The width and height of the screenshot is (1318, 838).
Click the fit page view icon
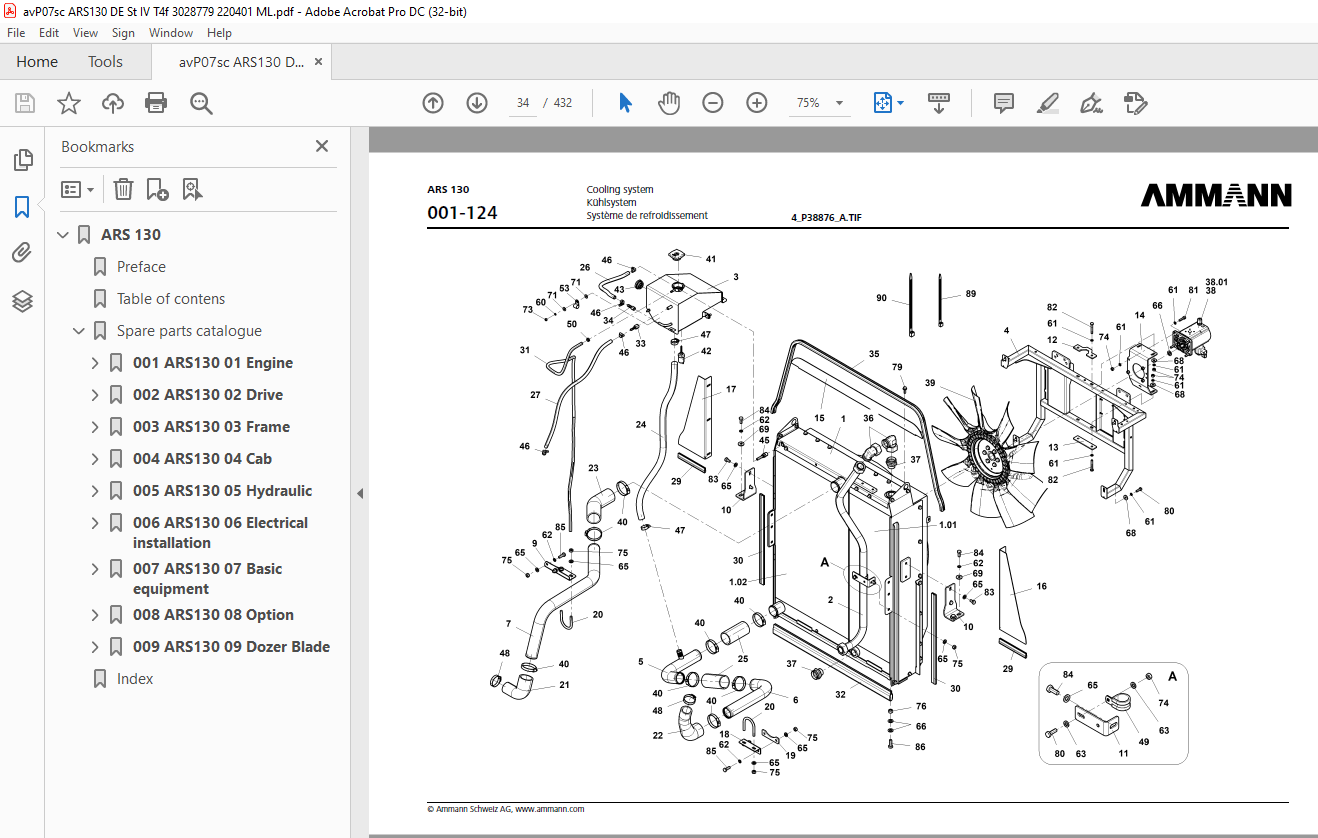882,103
